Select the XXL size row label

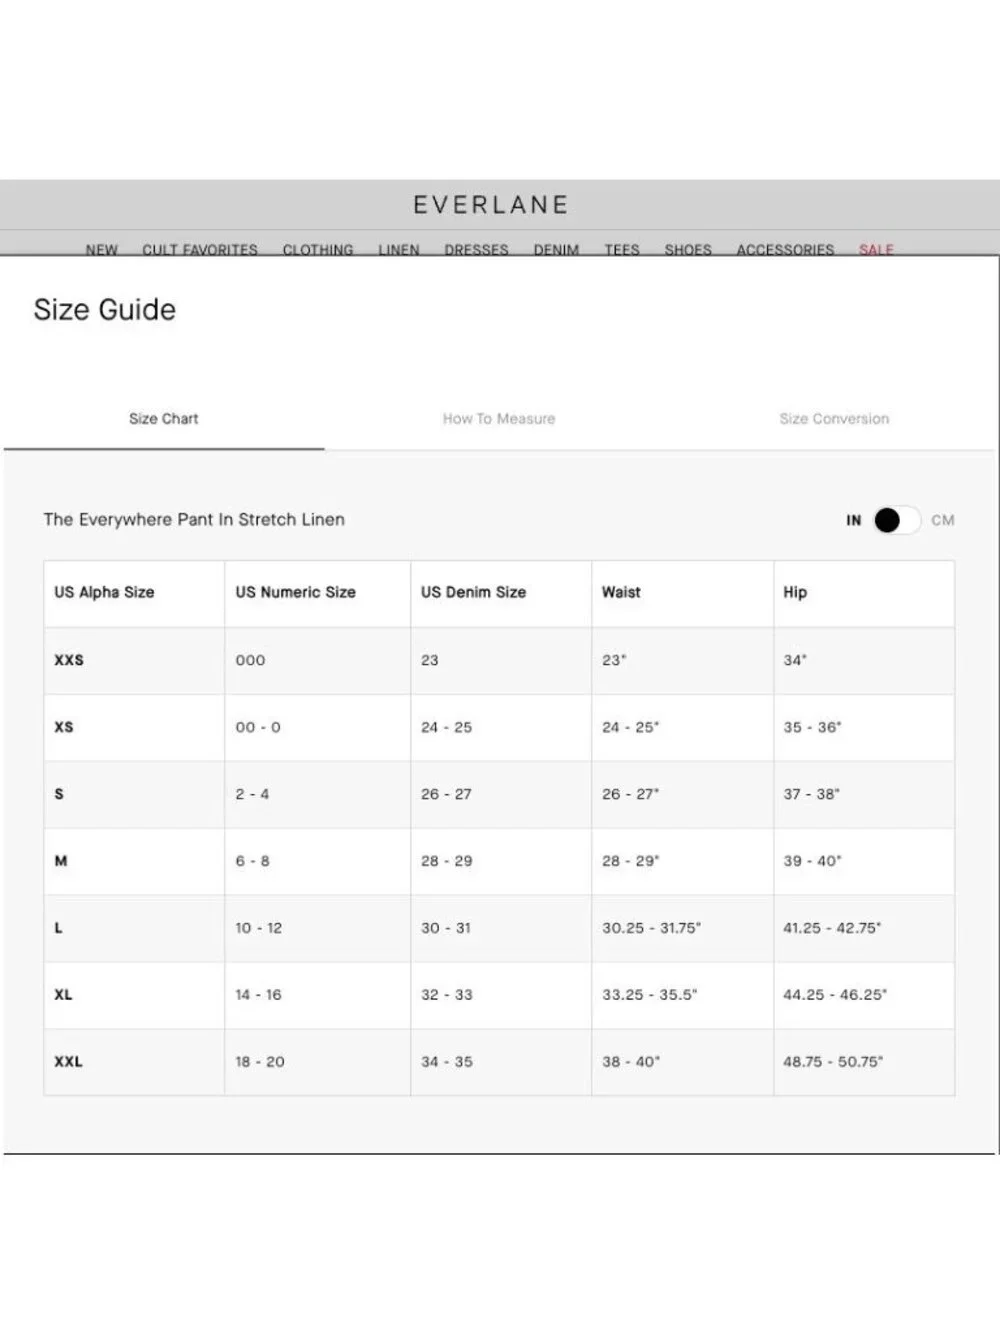68,1062
